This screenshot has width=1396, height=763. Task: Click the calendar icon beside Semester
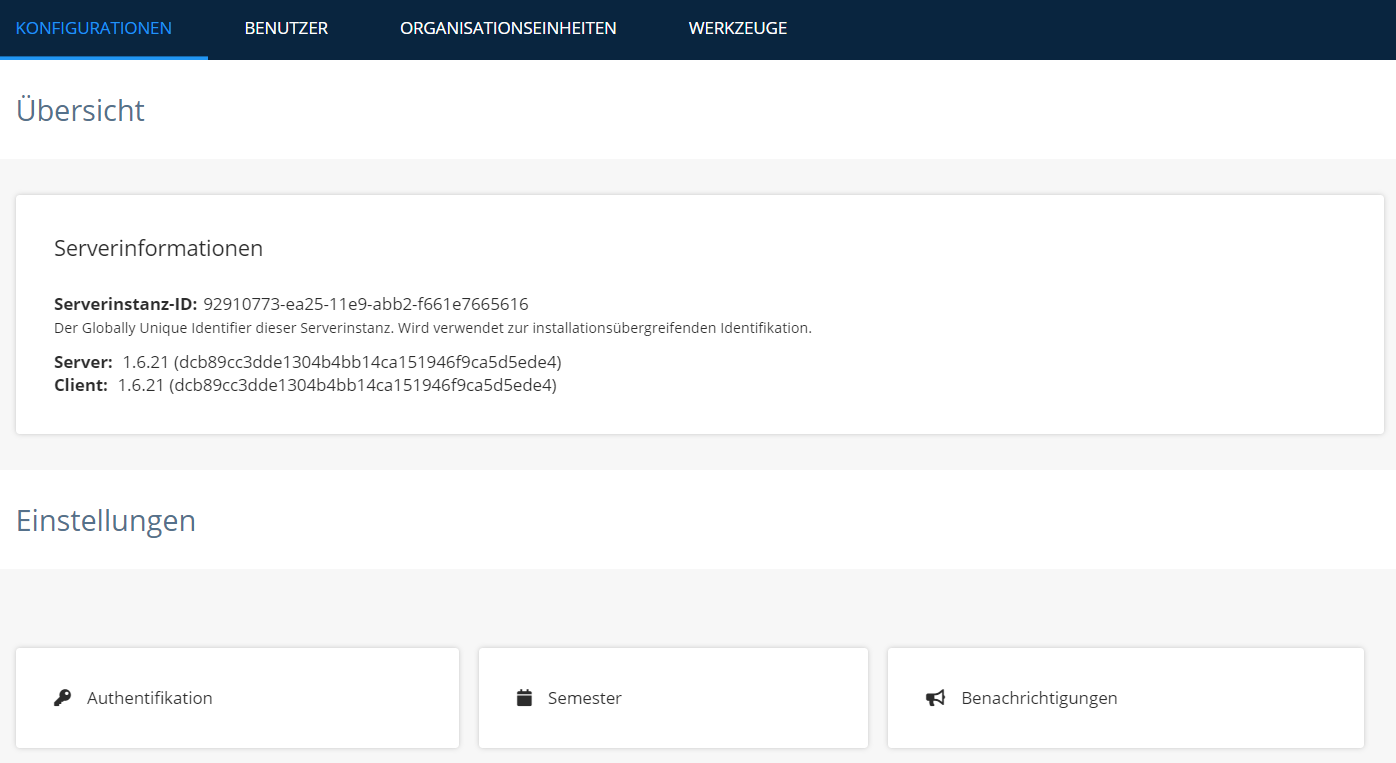524,698
